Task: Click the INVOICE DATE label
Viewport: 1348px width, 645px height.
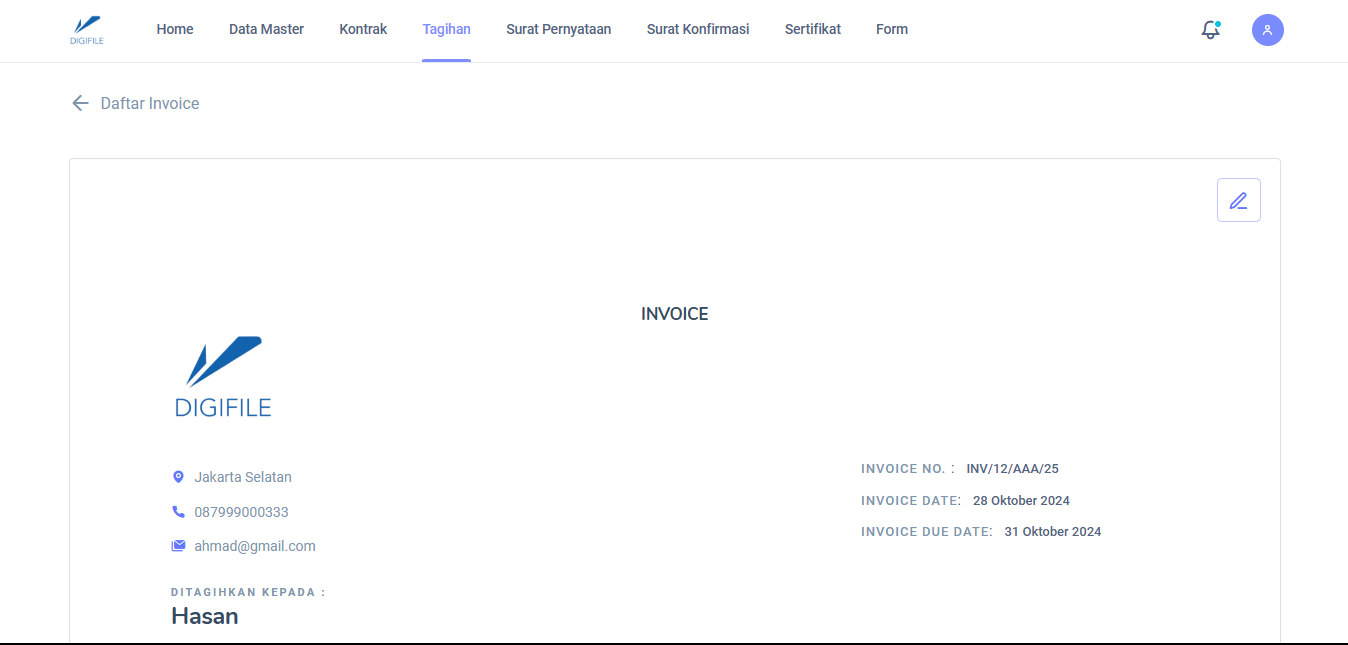Action: [911, 500]
